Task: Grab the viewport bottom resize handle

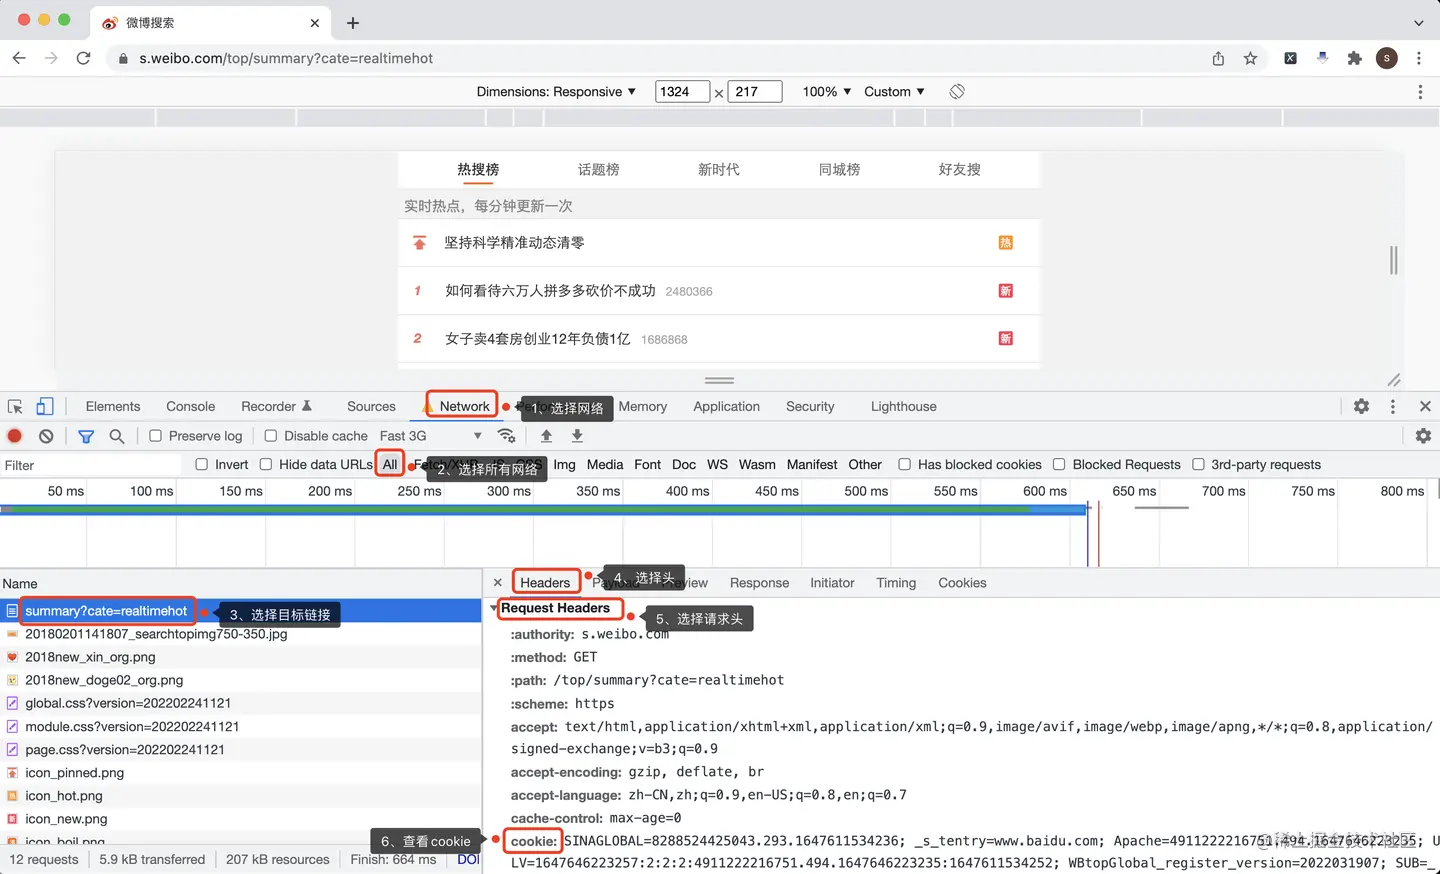Action: click(x=719, y=380)
